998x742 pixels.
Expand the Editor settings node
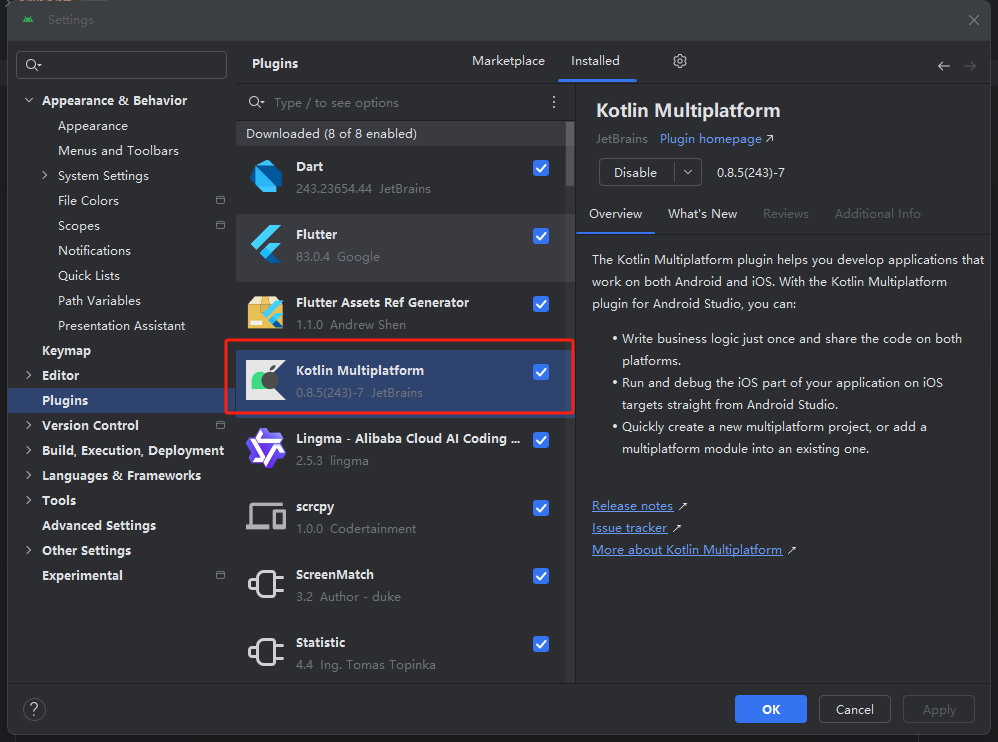coord(29,375)
